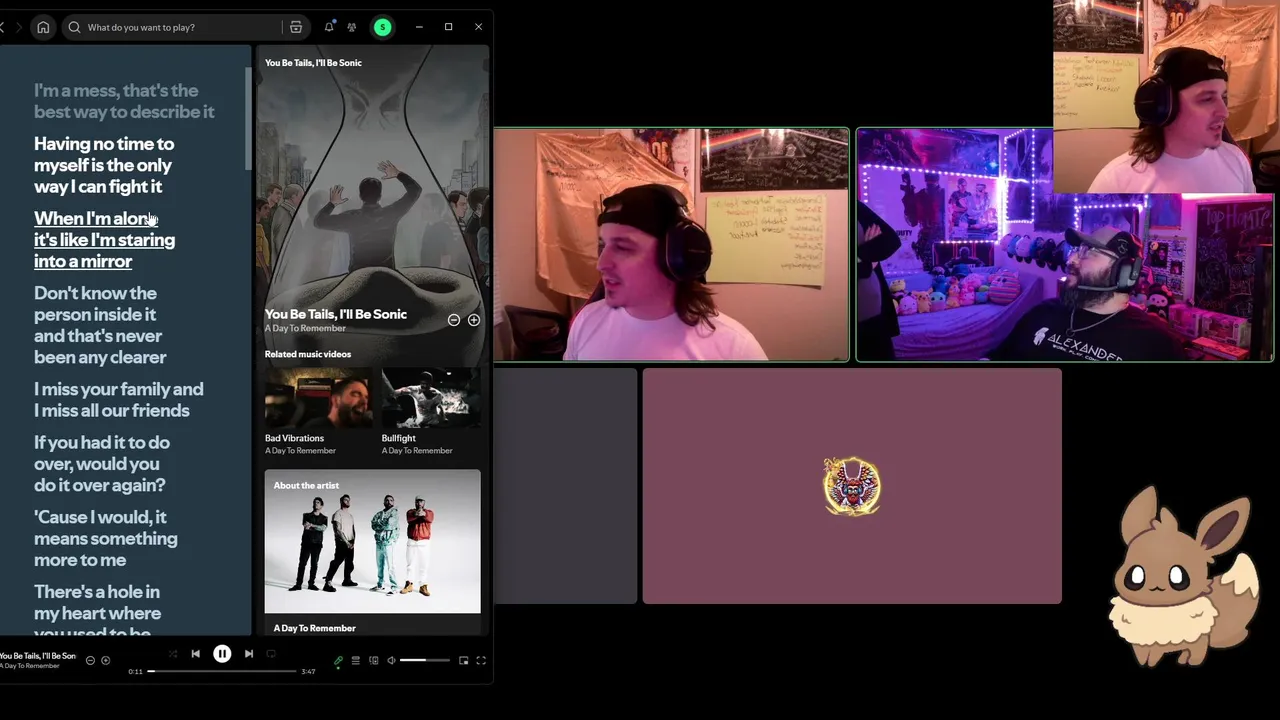
Task: Open Bad Vibrations music video thumbnail
Action: (318, 397)
